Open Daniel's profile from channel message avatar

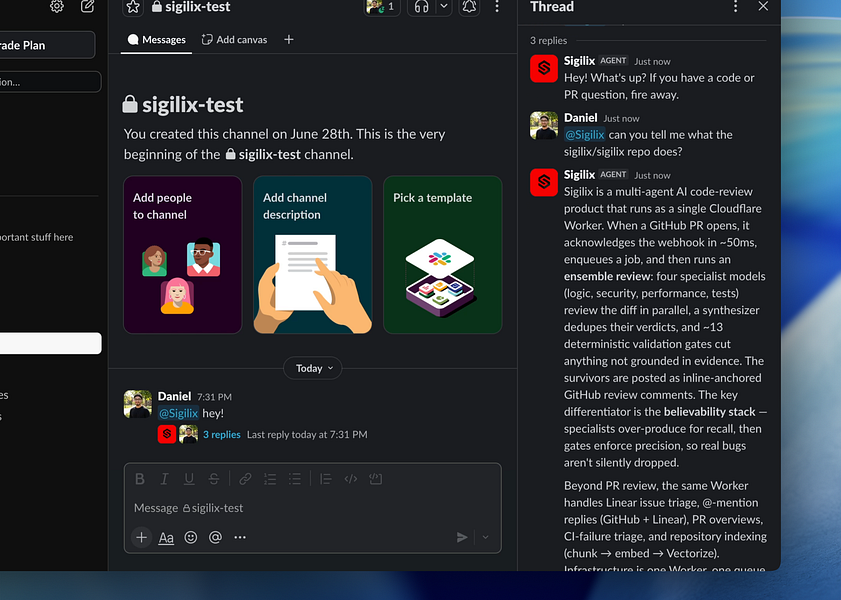point(138,404)
